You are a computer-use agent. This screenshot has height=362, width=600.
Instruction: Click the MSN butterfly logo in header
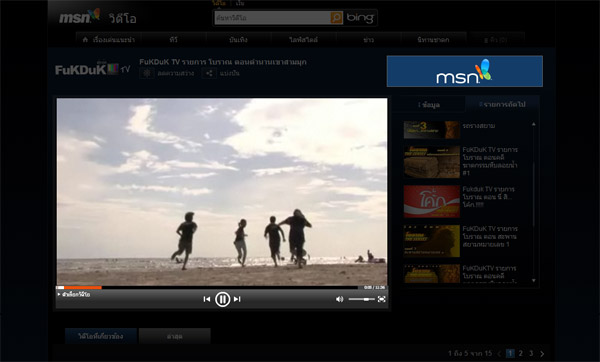click(79, 16)
